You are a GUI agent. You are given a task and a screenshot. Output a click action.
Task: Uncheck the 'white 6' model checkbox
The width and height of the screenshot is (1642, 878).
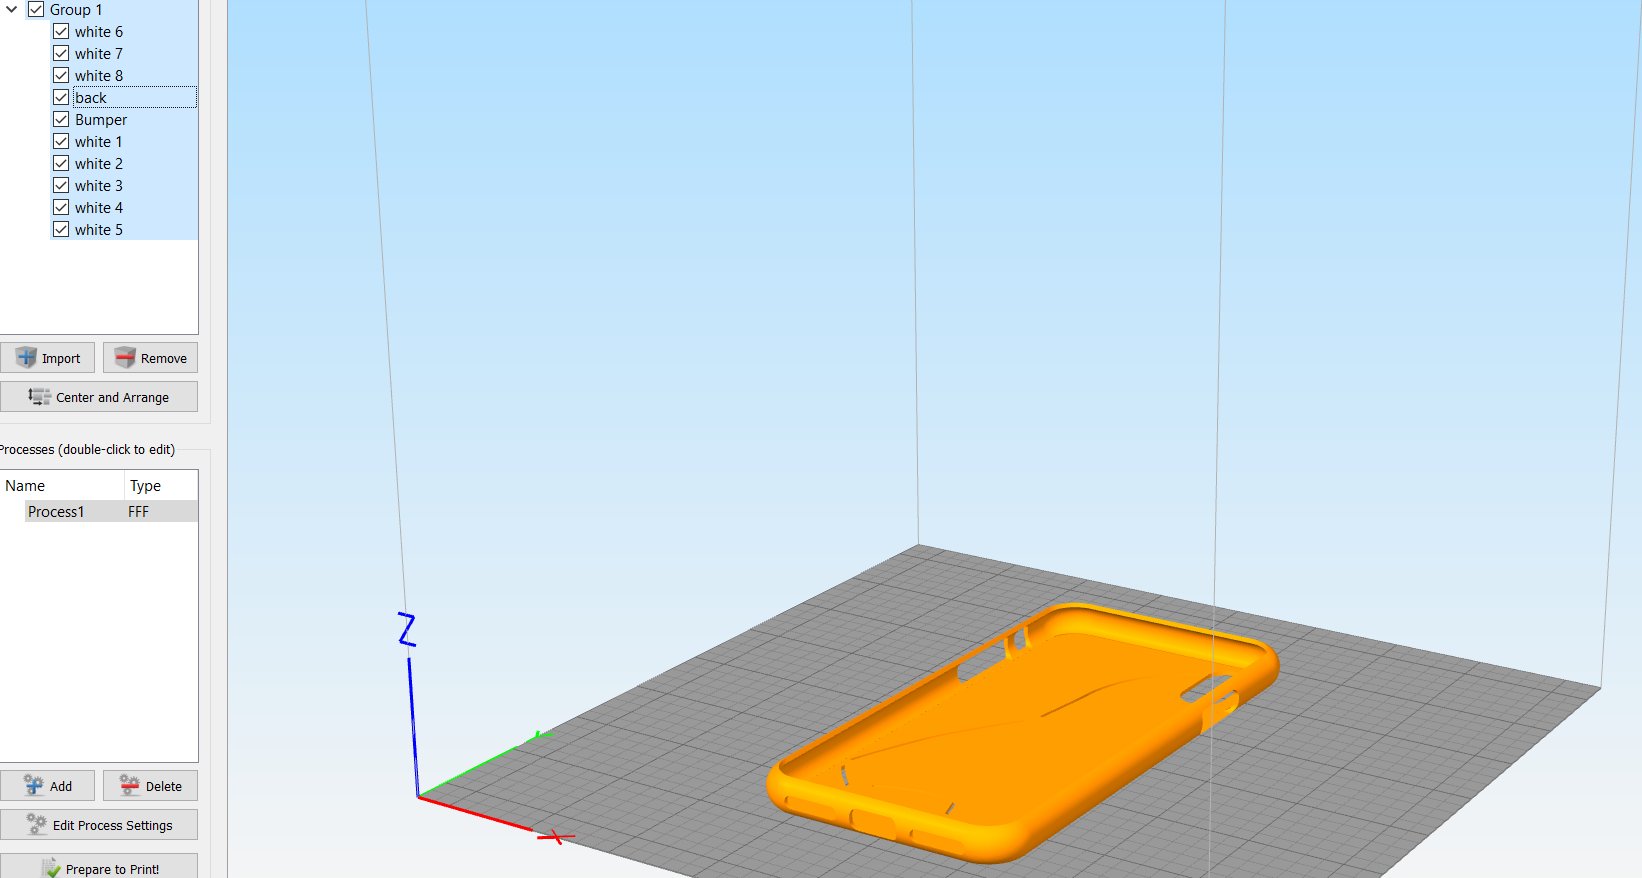61,32
